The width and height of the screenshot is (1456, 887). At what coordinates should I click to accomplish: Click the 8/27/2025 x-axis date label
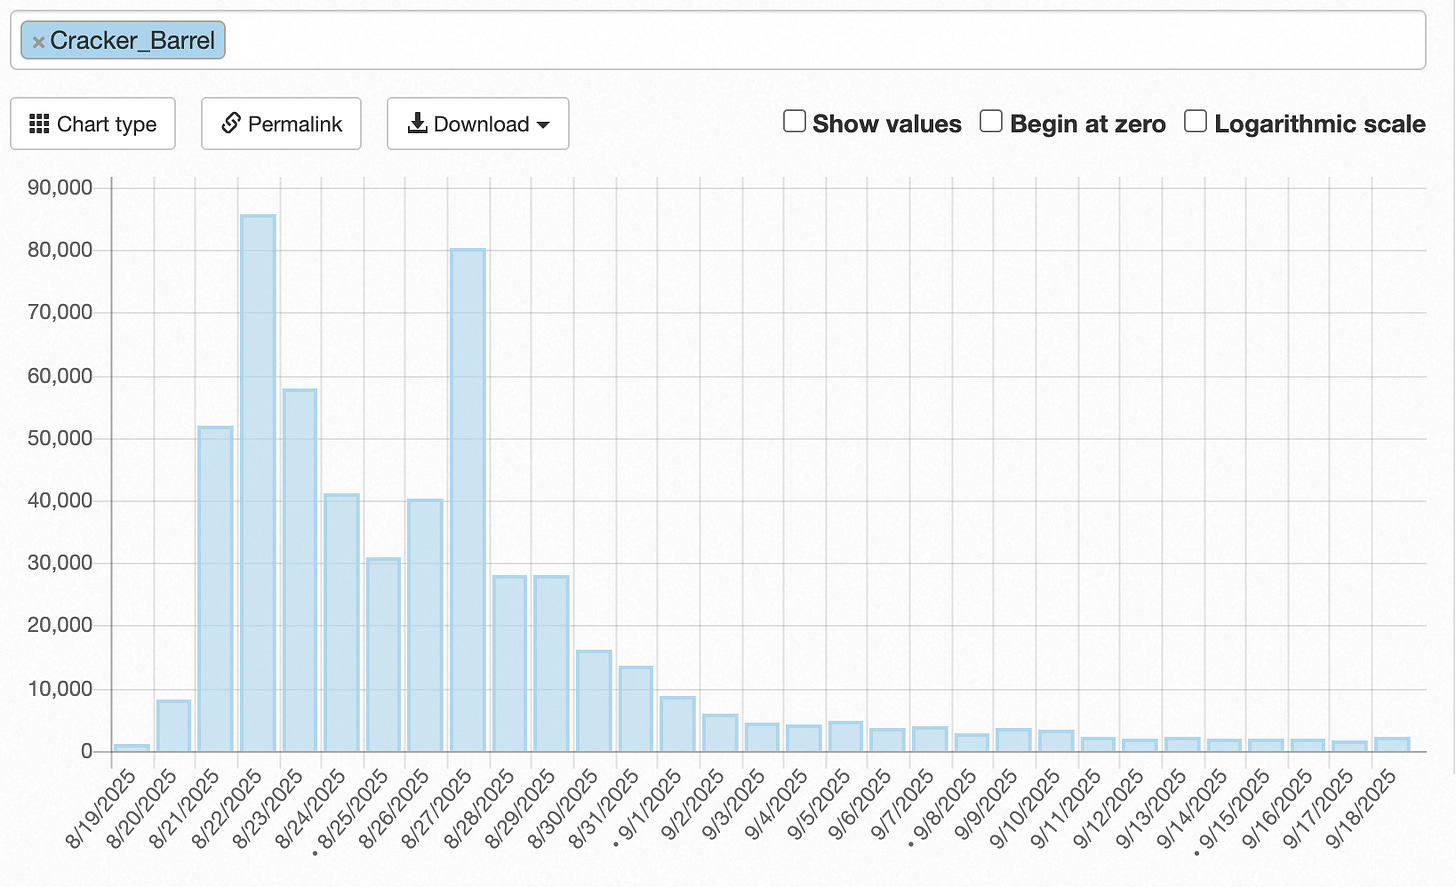point(436,810)
